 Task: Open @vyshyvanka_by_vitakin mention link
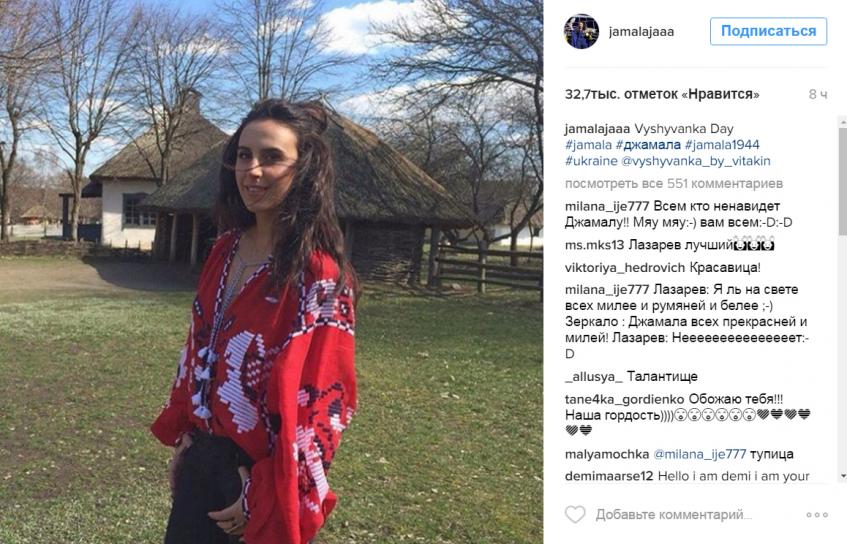pyautogui.click(x=696, y=161)
